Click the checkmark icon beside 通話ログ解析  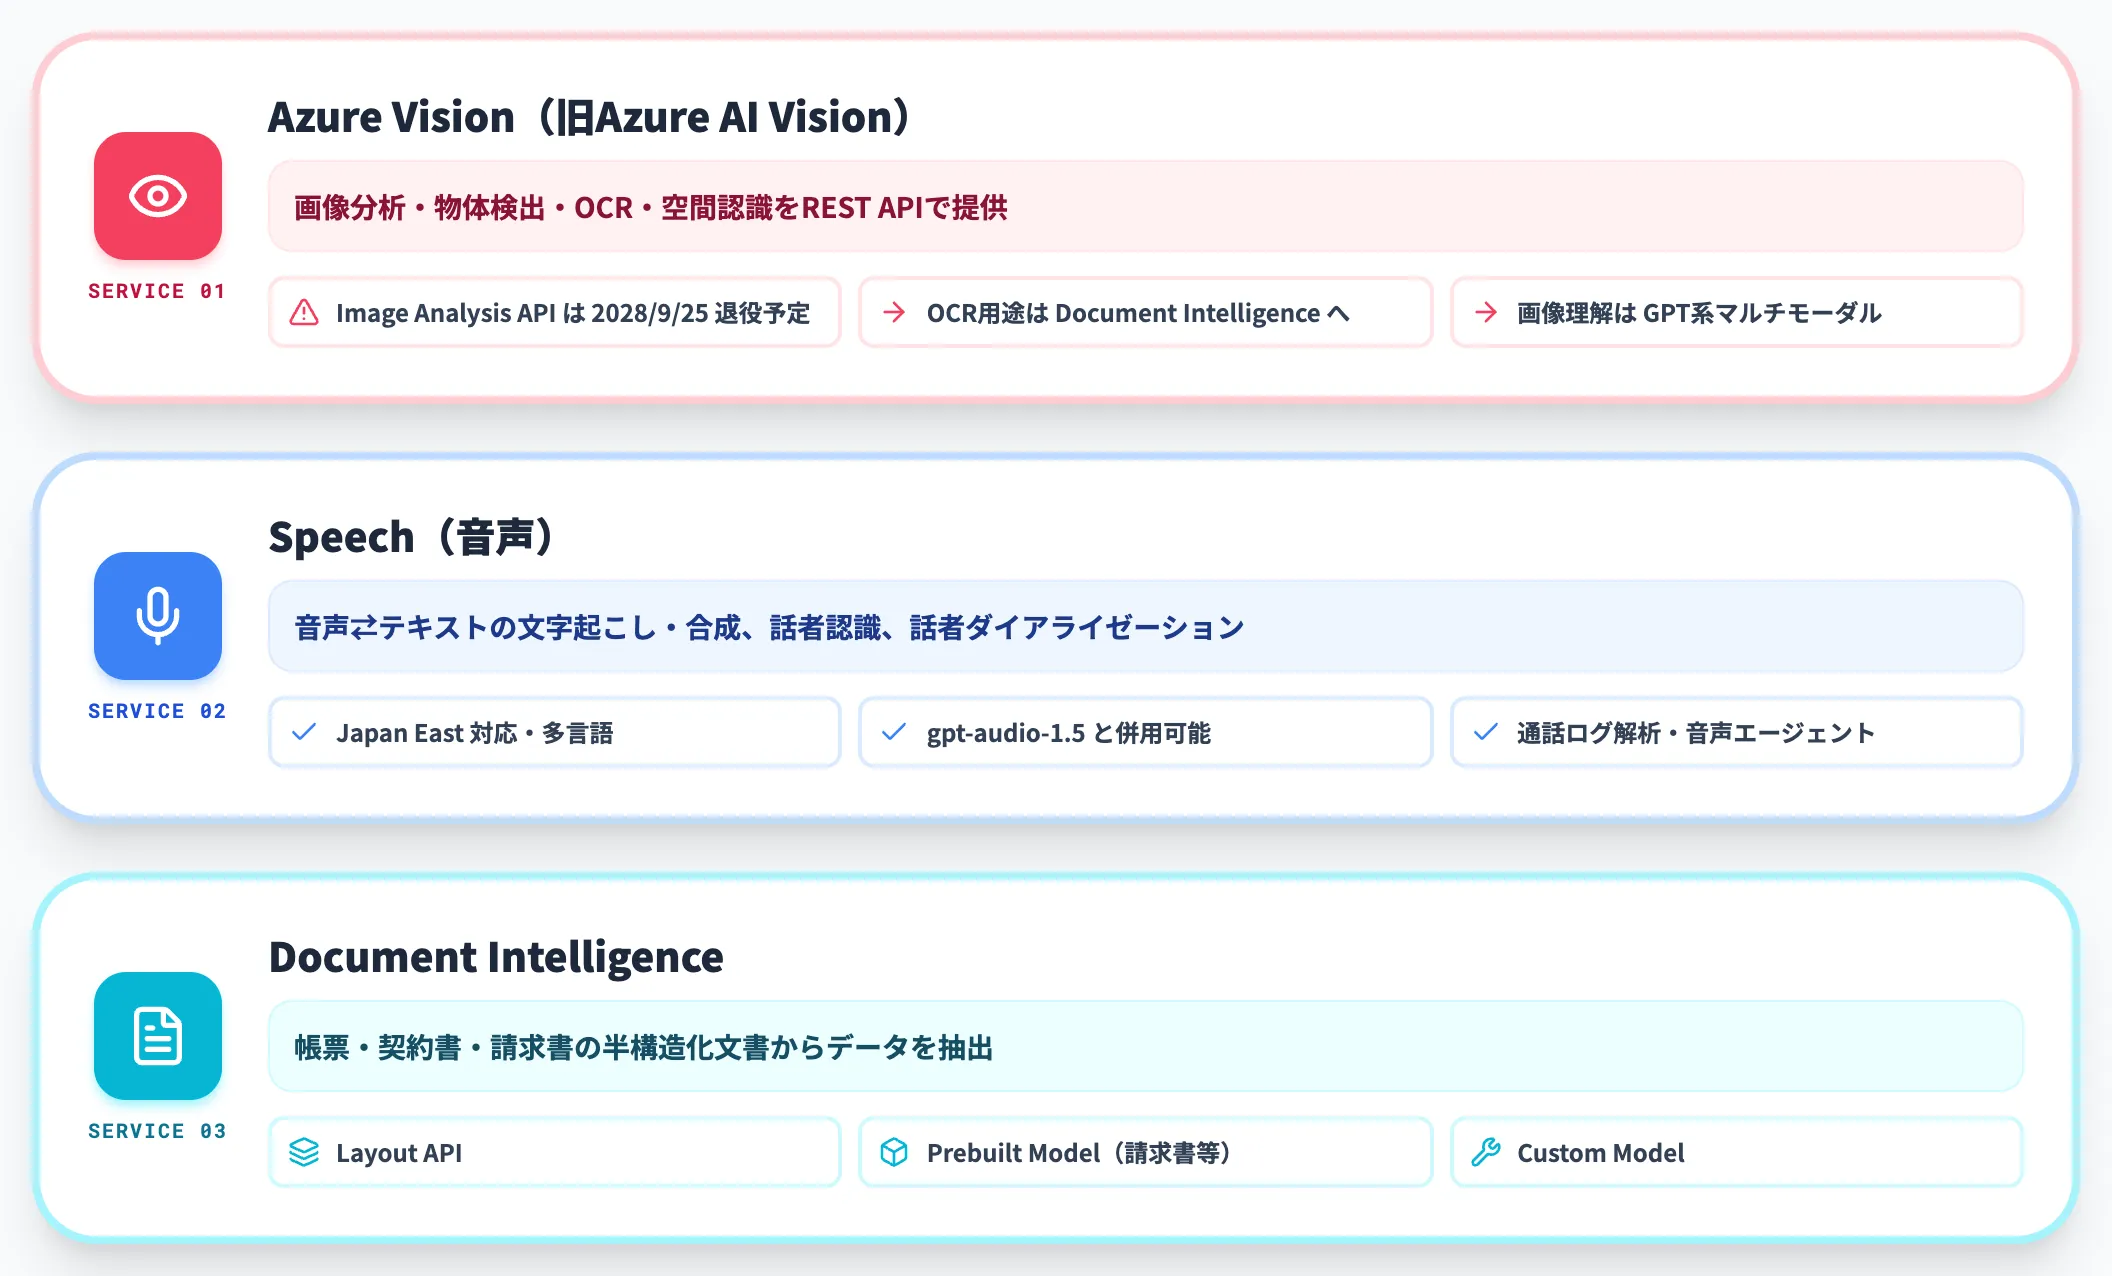(1486, 733)
